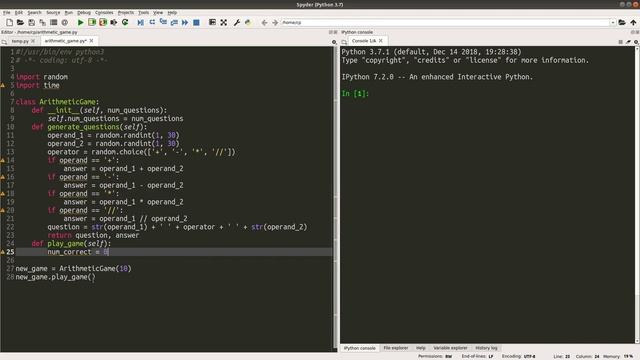Viewport: 640px width, 360px height.
Task: Open the Run menu
Action: point(69,13)
